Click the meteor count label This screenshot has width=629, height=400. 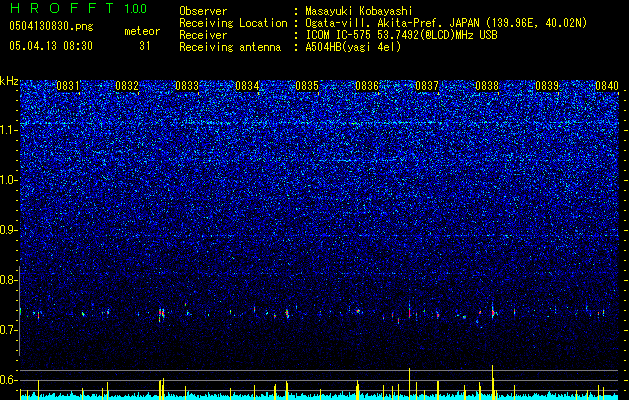[142, 31]
